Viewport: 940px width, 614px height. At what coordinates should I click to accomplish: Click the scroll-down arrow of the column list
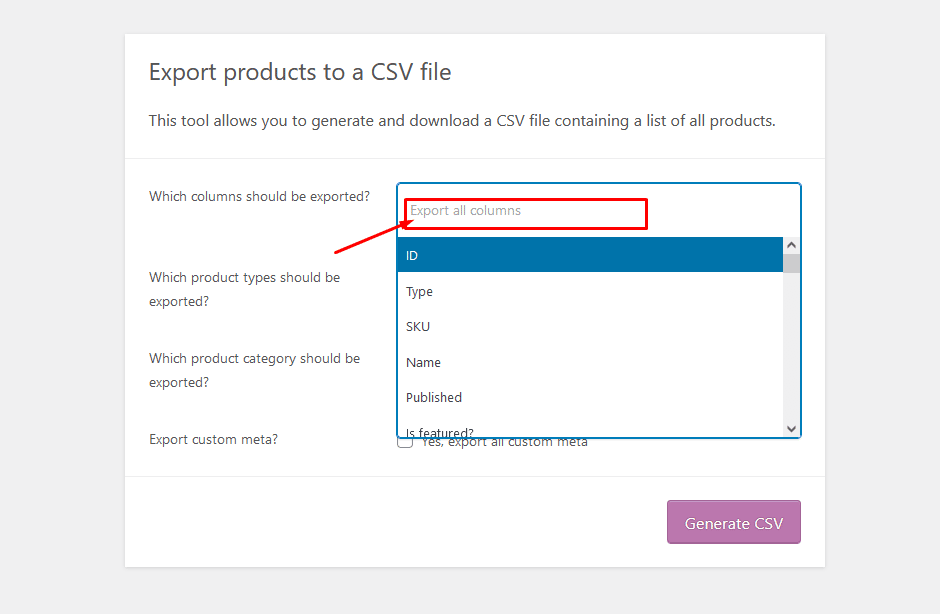click(791, 428)
